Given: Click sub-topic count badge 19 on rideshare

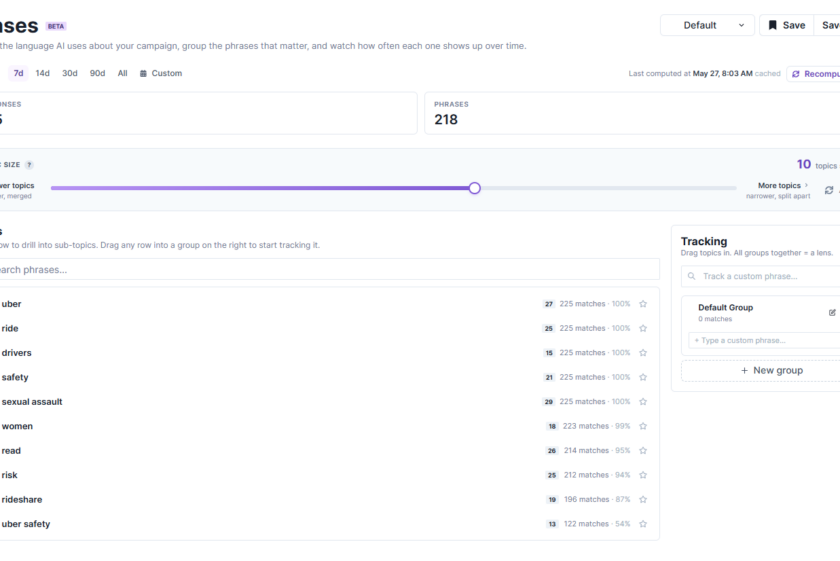Looking at the screenshot, I should click(x=552, y=499).
